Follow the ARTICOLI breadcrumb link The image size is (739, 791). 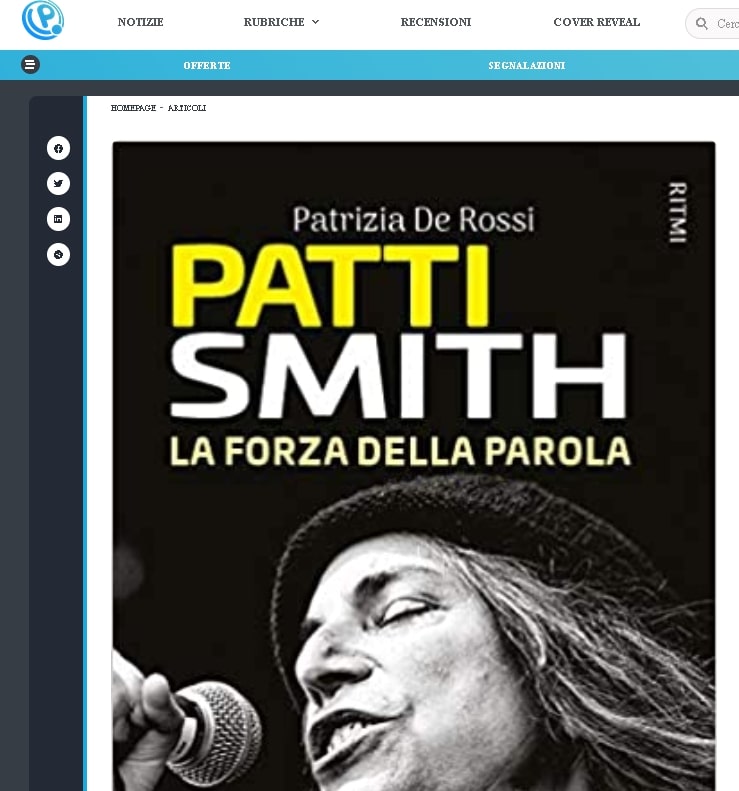[x=187, y=108]
